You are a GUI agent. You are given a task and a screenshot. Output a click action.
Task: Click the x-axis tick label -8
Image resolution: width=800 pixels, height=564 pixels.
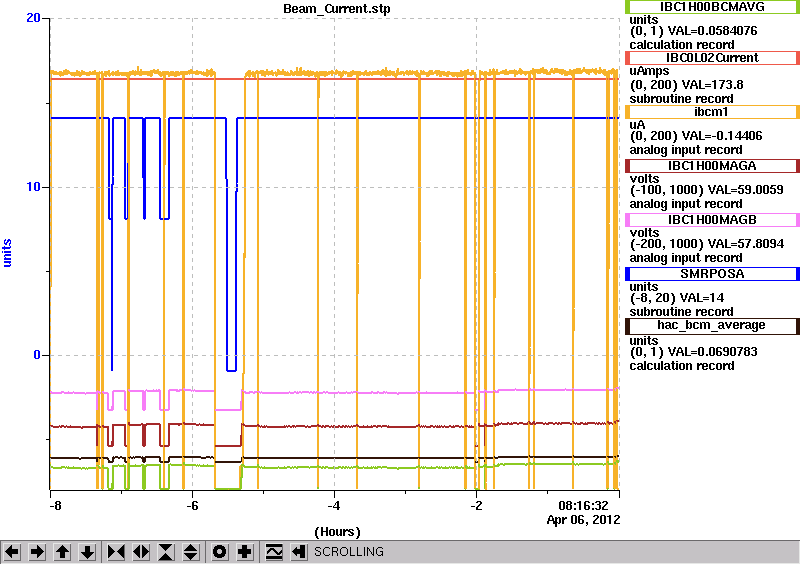(x=55, y=506)
